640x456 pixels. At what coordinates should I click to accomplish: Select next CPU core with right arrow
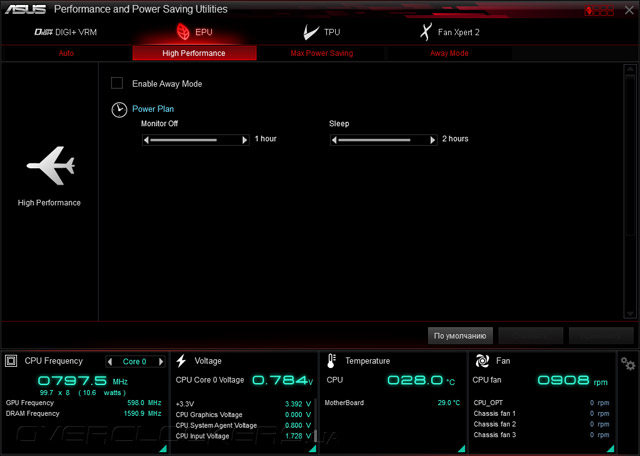161,361
